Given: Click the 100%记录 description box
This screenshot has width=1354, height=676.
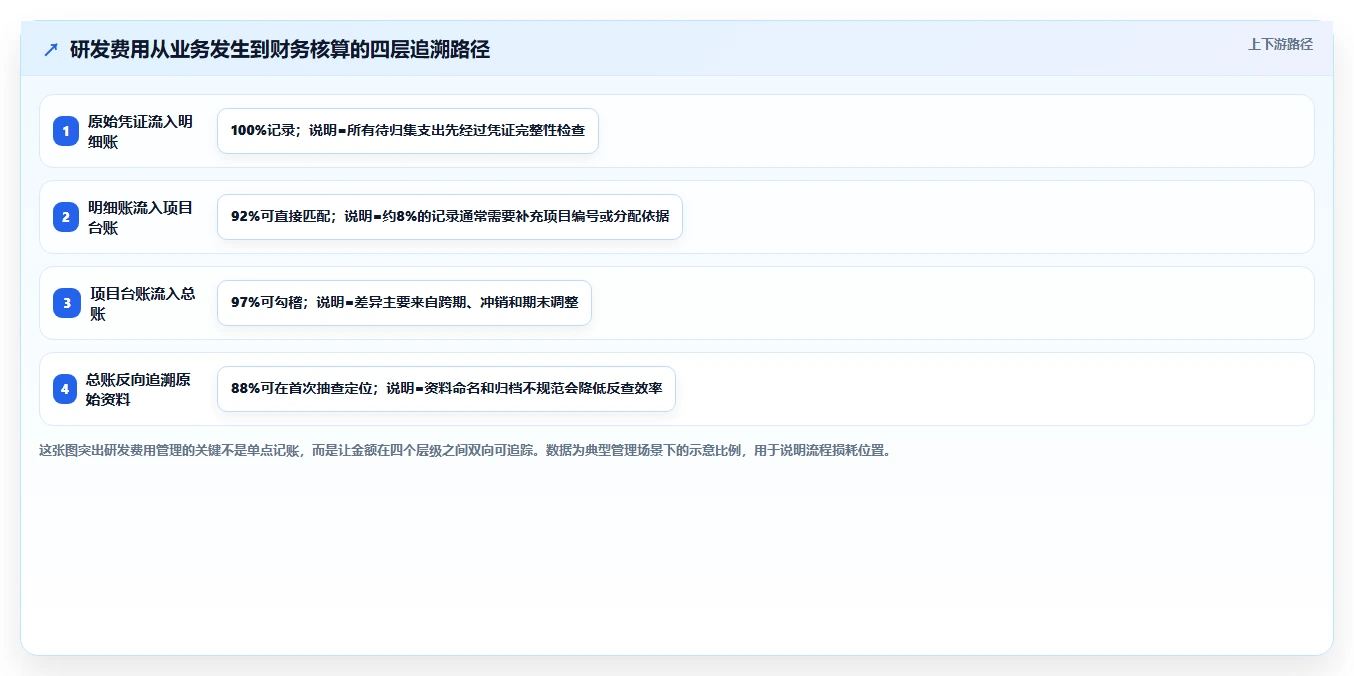Looking at the screenshot, I should (x=408, y=131).
